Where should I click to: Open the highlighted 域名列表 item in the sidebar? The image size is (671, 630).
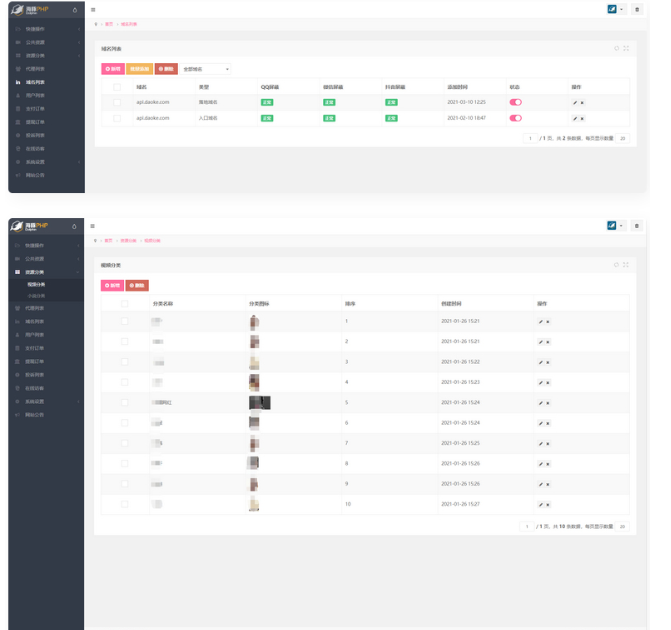(36, 82)
